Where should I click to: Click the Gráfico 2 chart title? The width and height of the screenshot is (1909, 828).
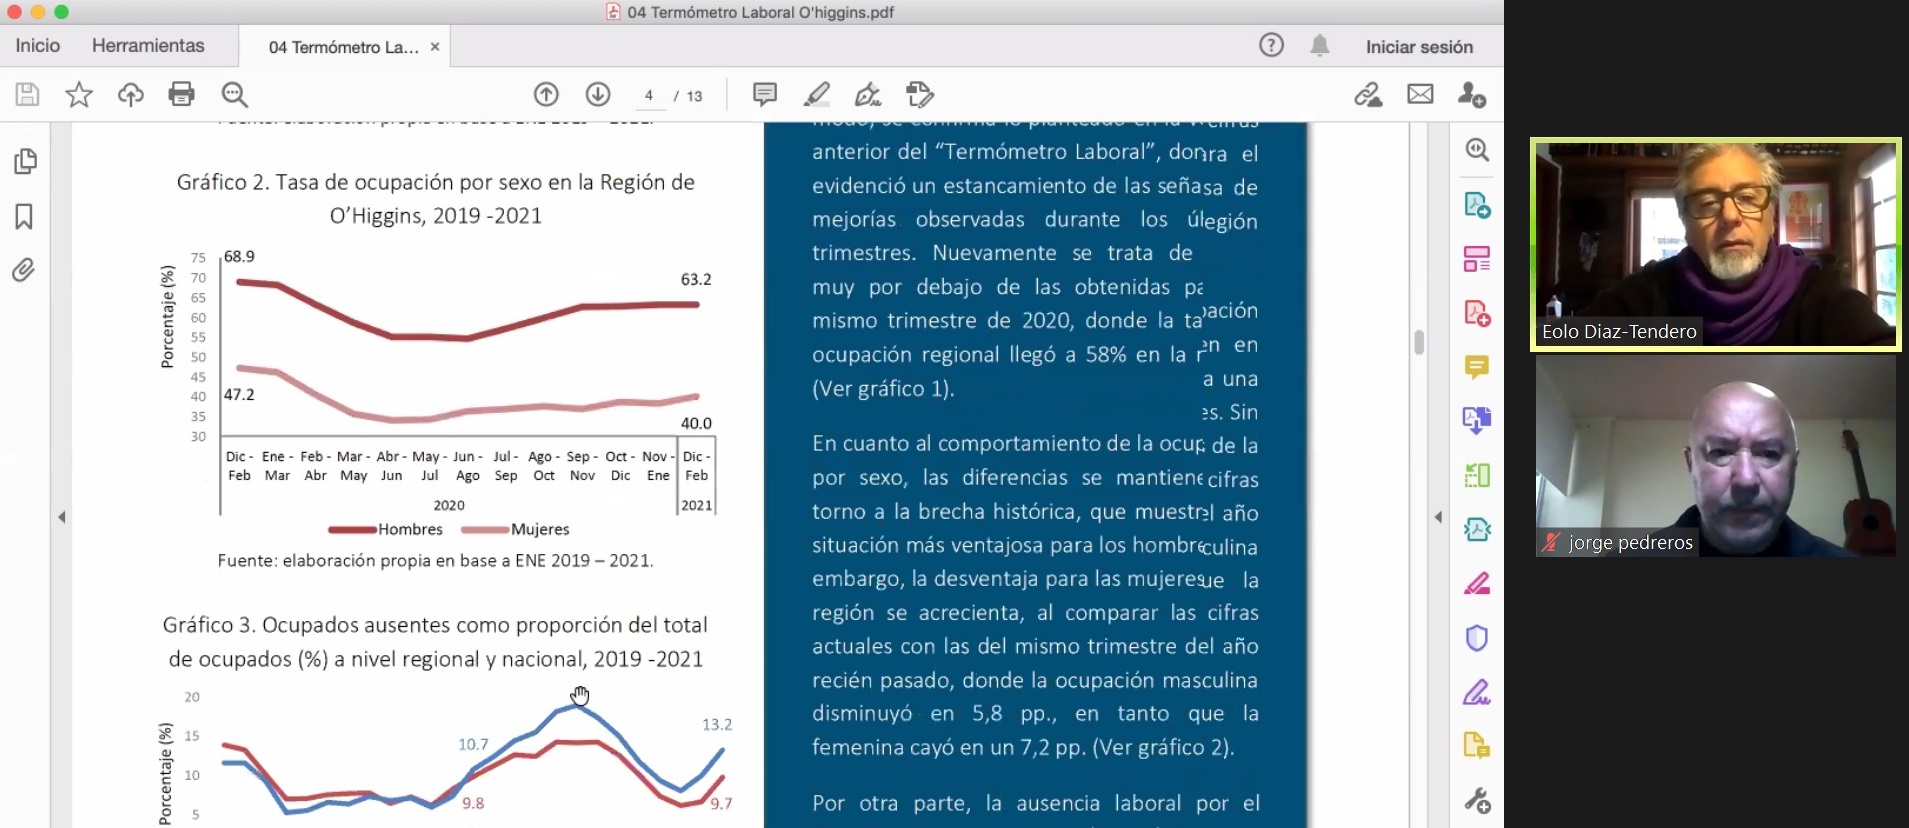click(x=436, y=199)
